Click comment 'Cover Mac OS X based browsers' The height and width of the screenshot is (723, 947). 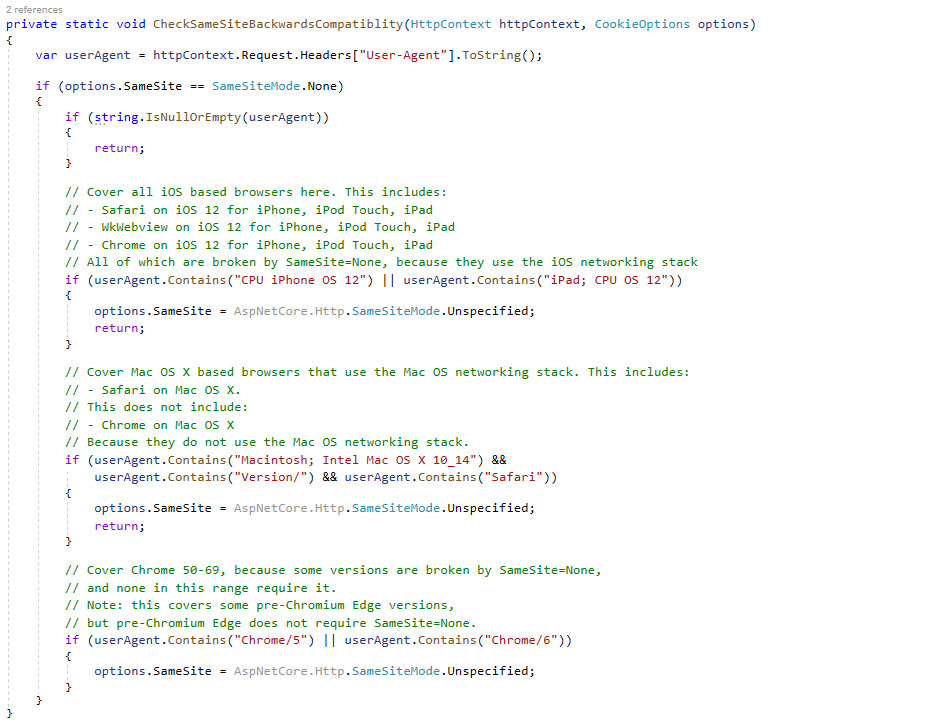pyautogui.click(x=377, y=372)
